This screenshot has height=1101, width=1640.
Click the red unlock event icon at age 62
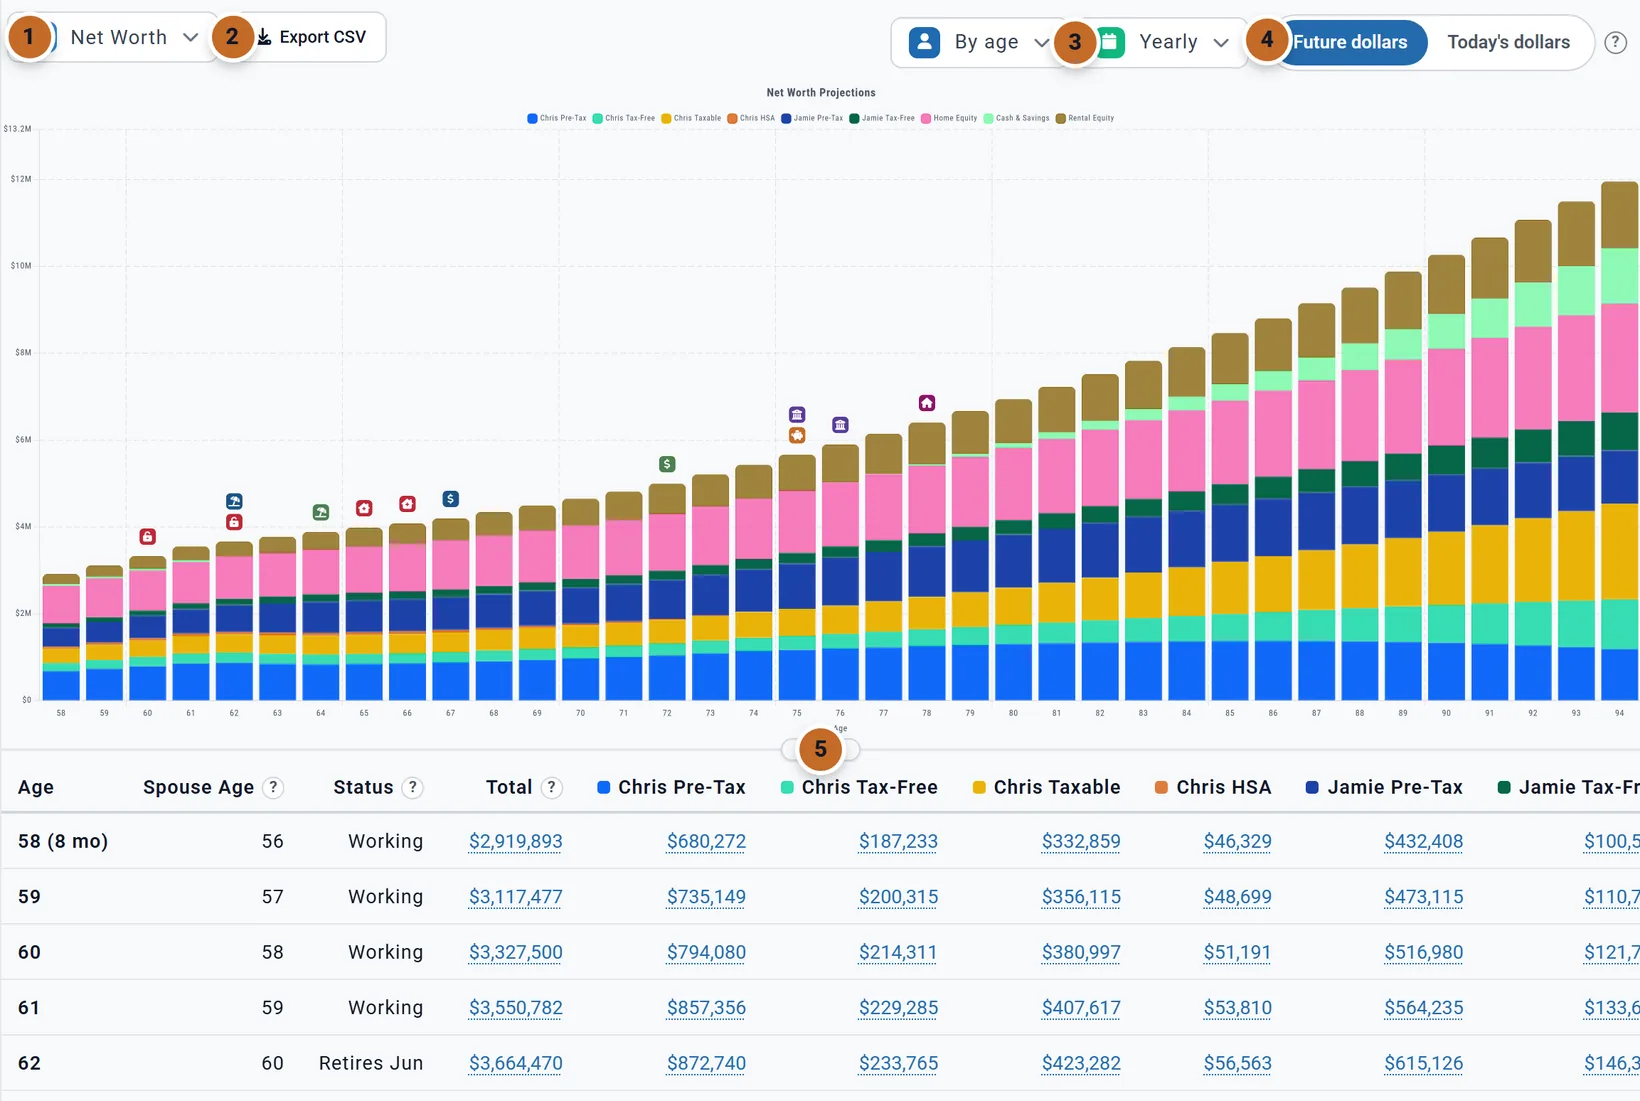tap(234, 522)
